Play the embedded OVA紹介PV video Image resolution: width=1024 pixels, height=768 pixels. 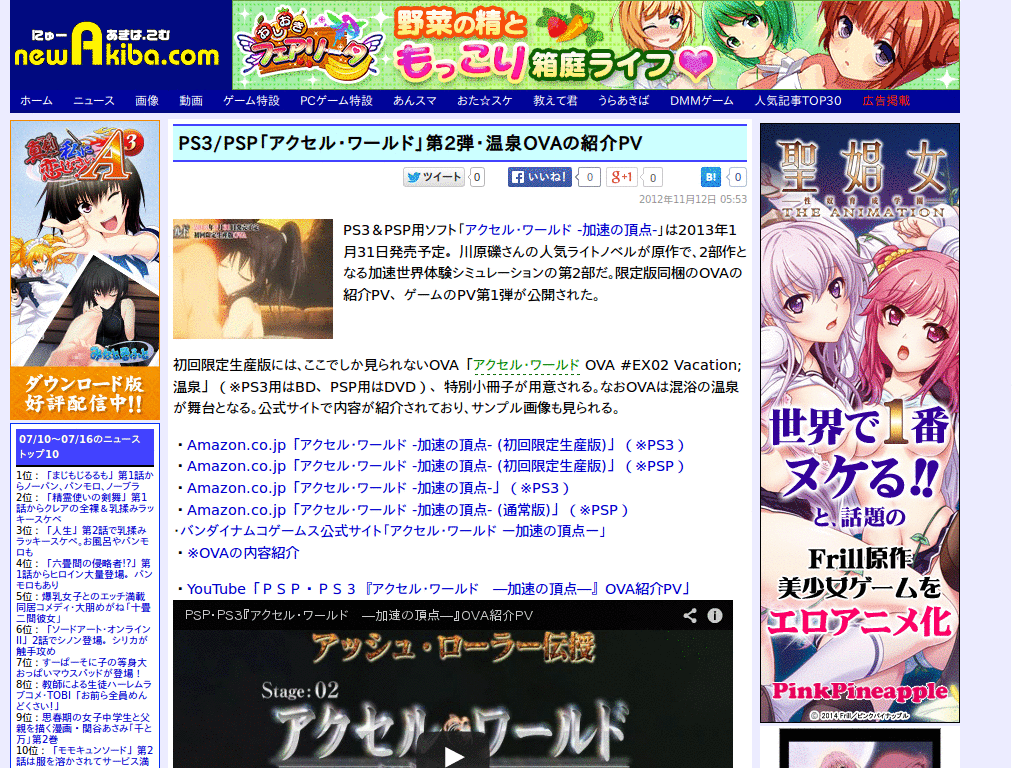(x=453, y=755)
